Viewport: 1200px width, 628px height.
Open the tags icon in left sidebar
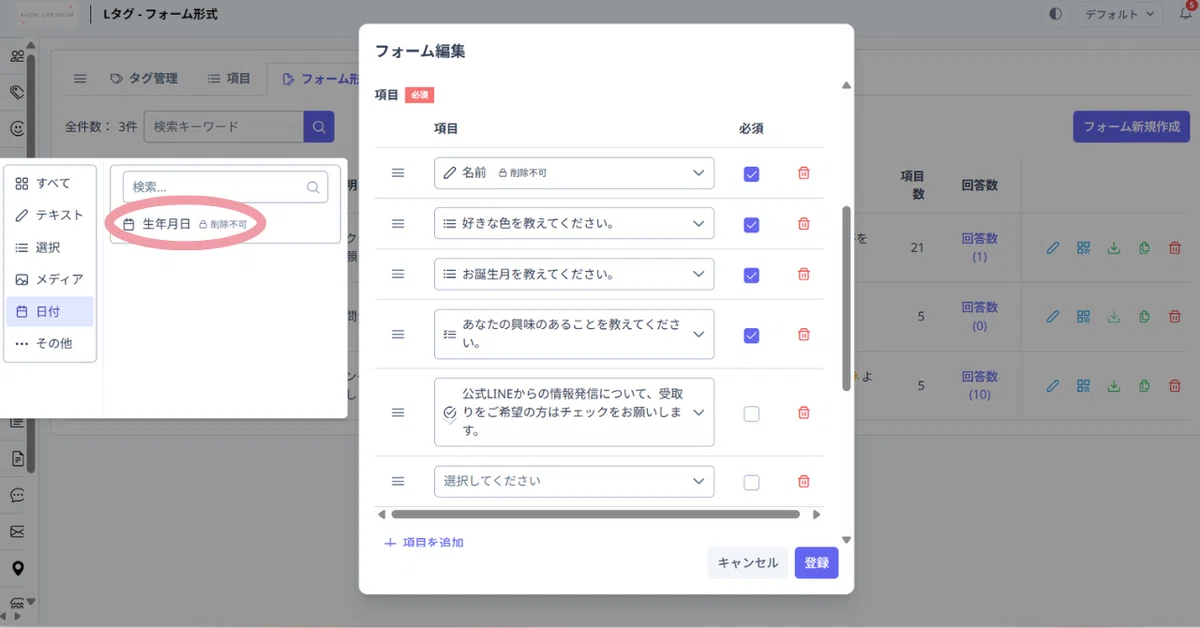[17, 92]
